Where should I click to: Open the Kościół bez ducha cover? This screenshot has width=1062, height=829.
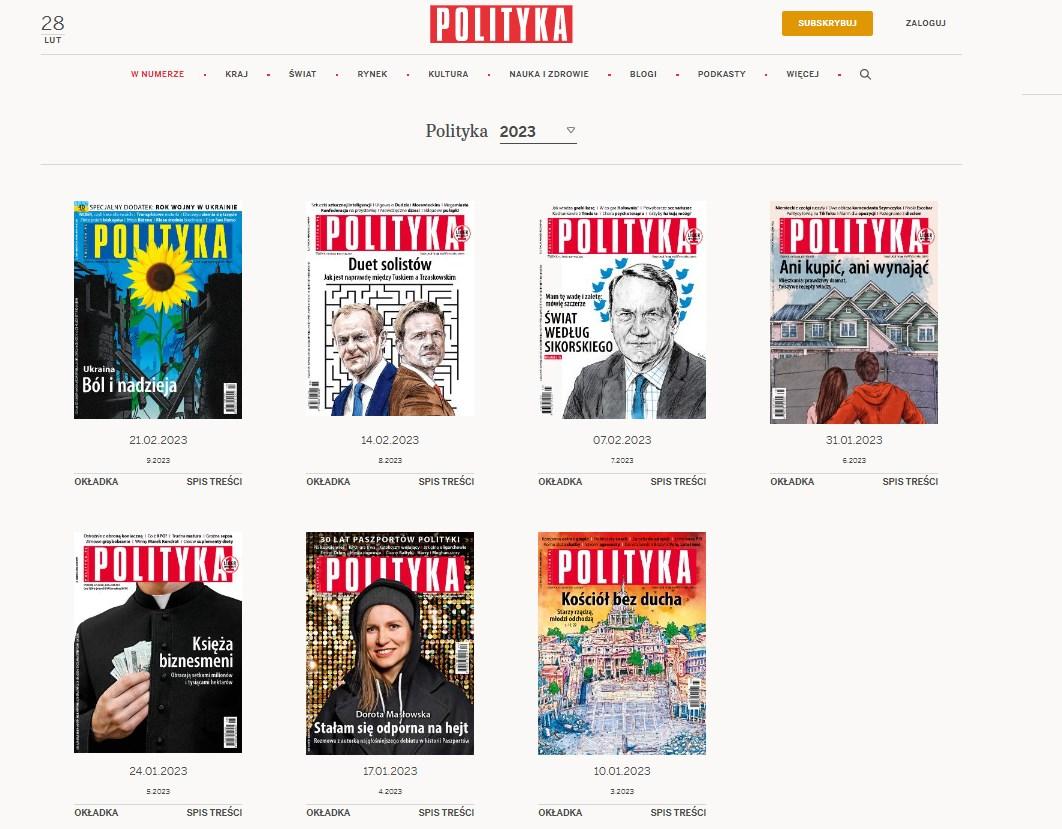click(622, 643)
